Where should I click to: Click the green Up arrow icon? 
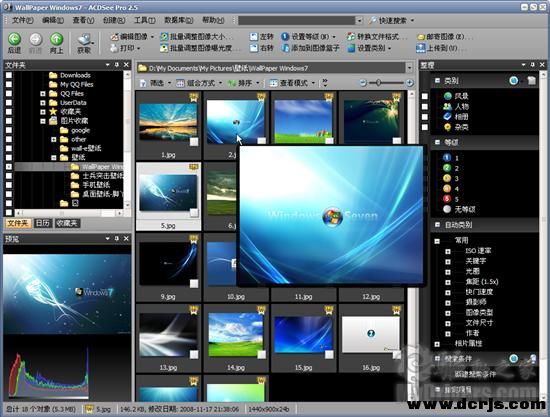[x=56, y=39]
